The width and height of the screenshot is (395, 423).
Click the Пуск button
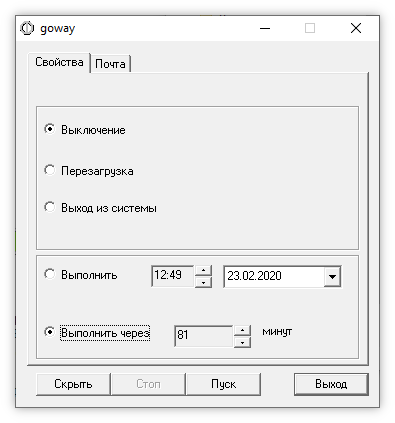point(223,384)
